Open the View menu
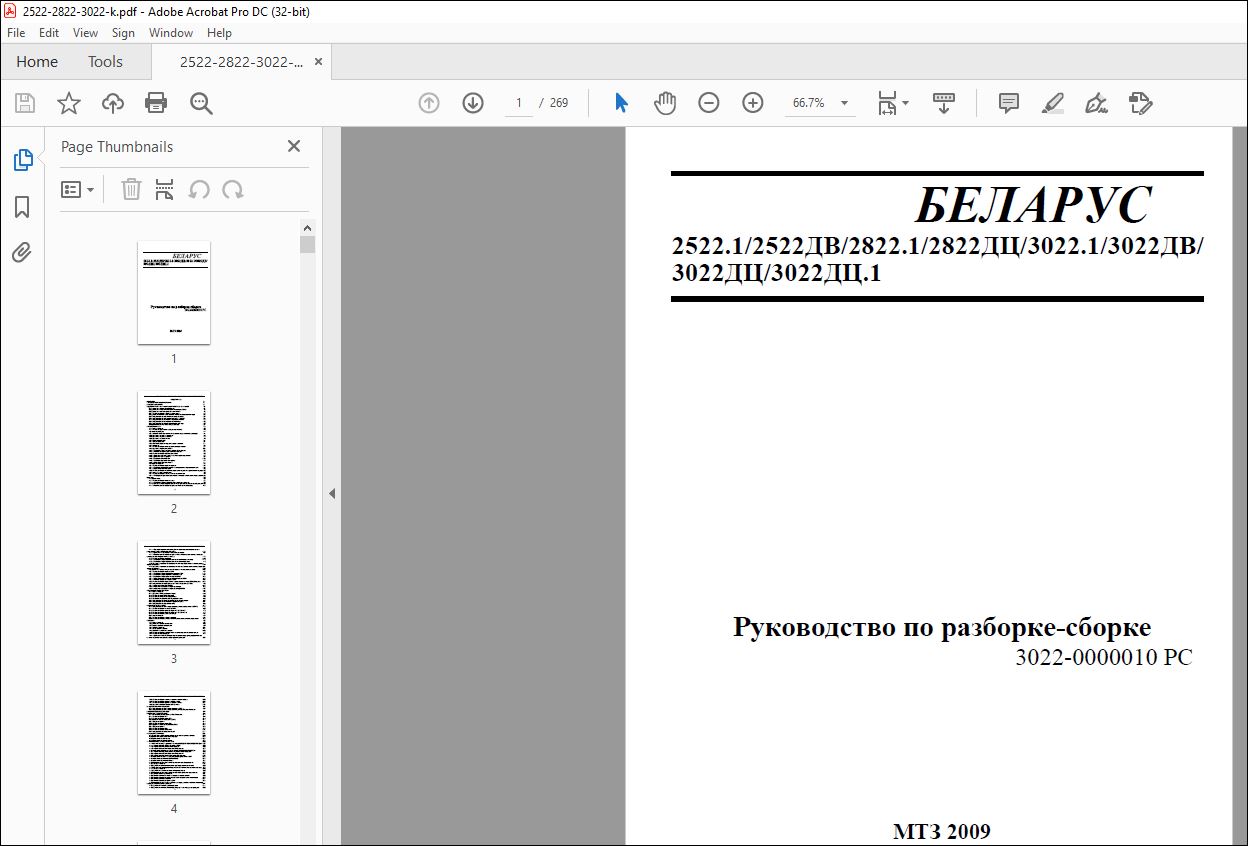 pyautogui.click(x=85, y=33)
